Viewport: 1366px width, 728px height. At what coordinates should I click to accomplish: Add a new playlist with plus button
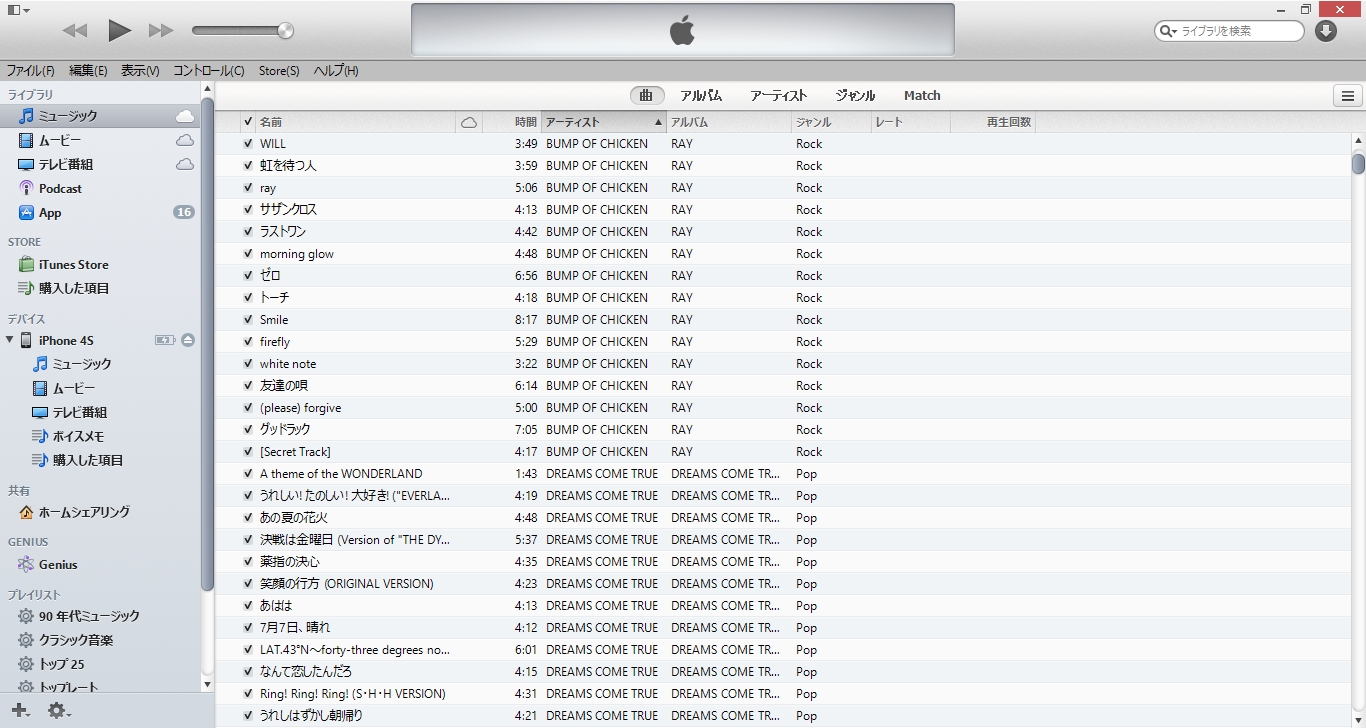(x=21, y=710)
